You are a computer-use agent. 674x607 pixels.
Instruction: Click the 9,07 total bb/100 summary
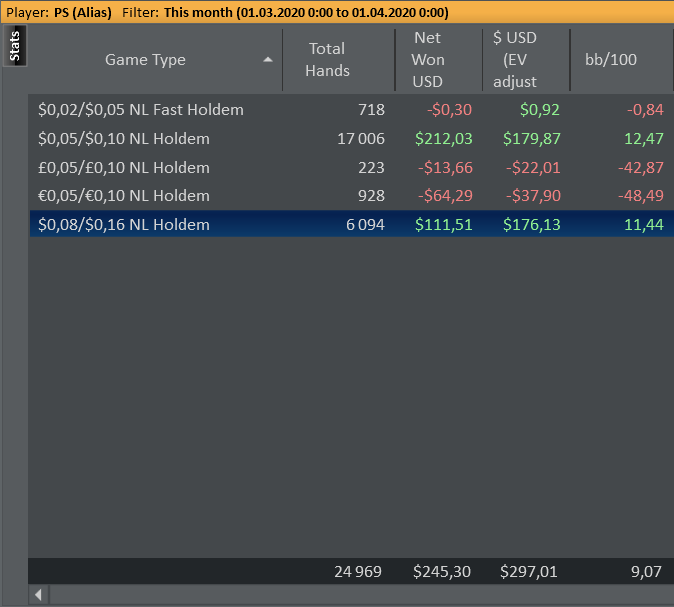(x=646, y=571)
